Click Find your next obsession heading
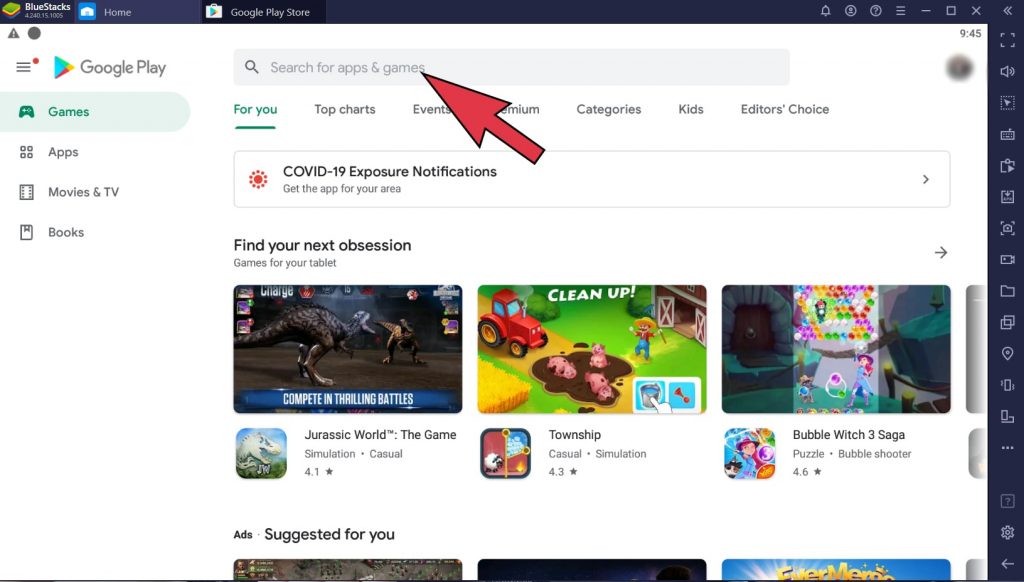The height and width of the screenshot is (582, 1024). (x=323, y=245)
